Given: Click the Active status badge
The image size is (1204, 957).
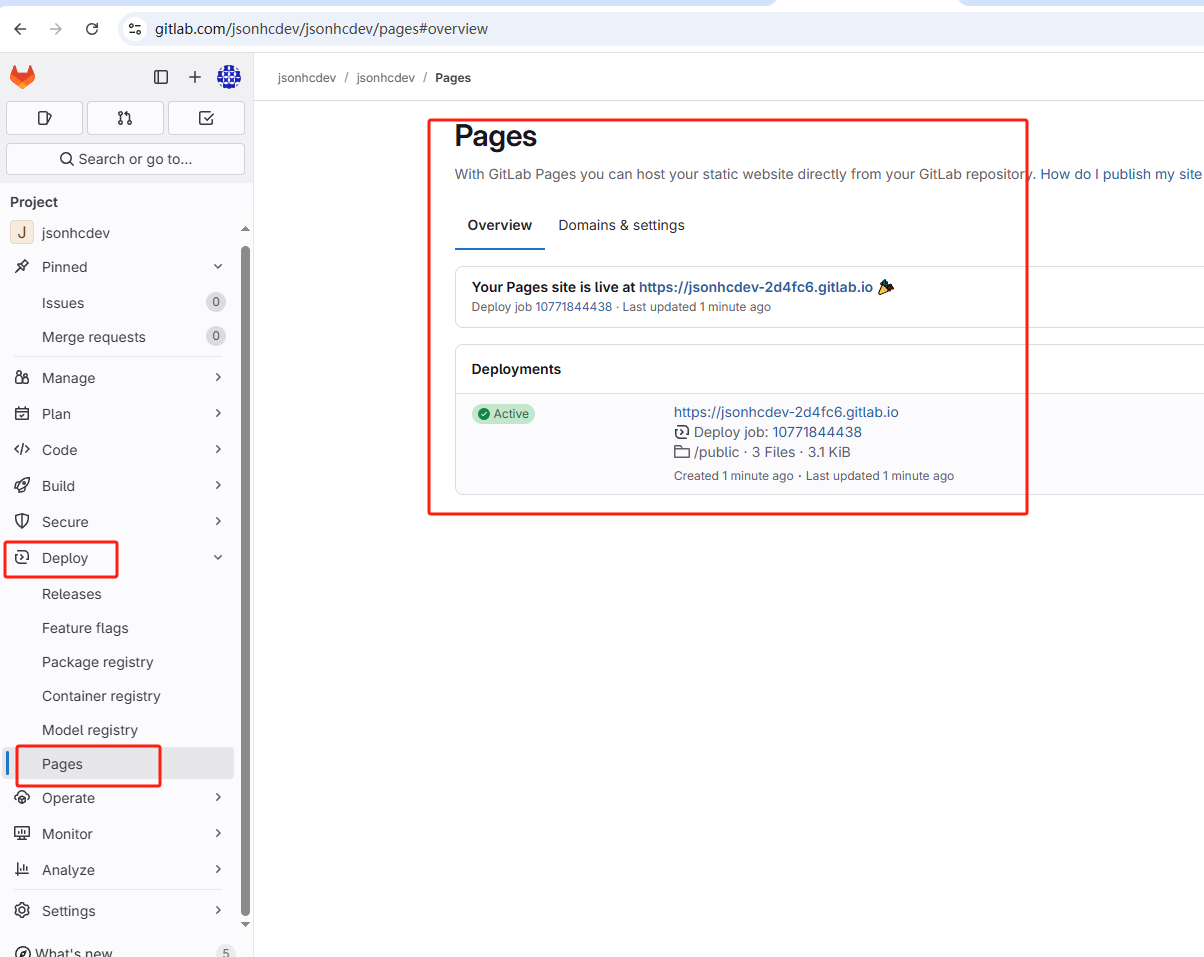Looking at the screenshot, I should [503, 414].
